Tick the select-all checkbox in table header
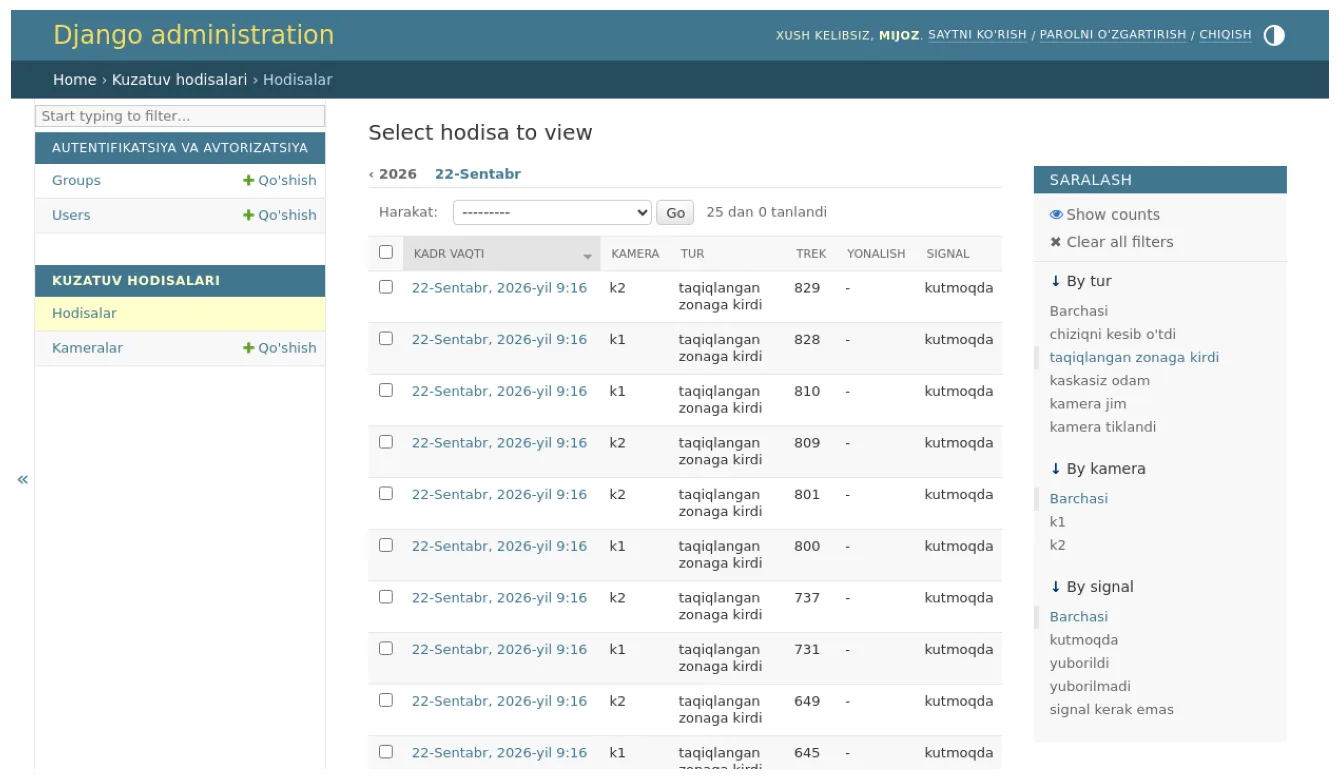 point(386,252)
